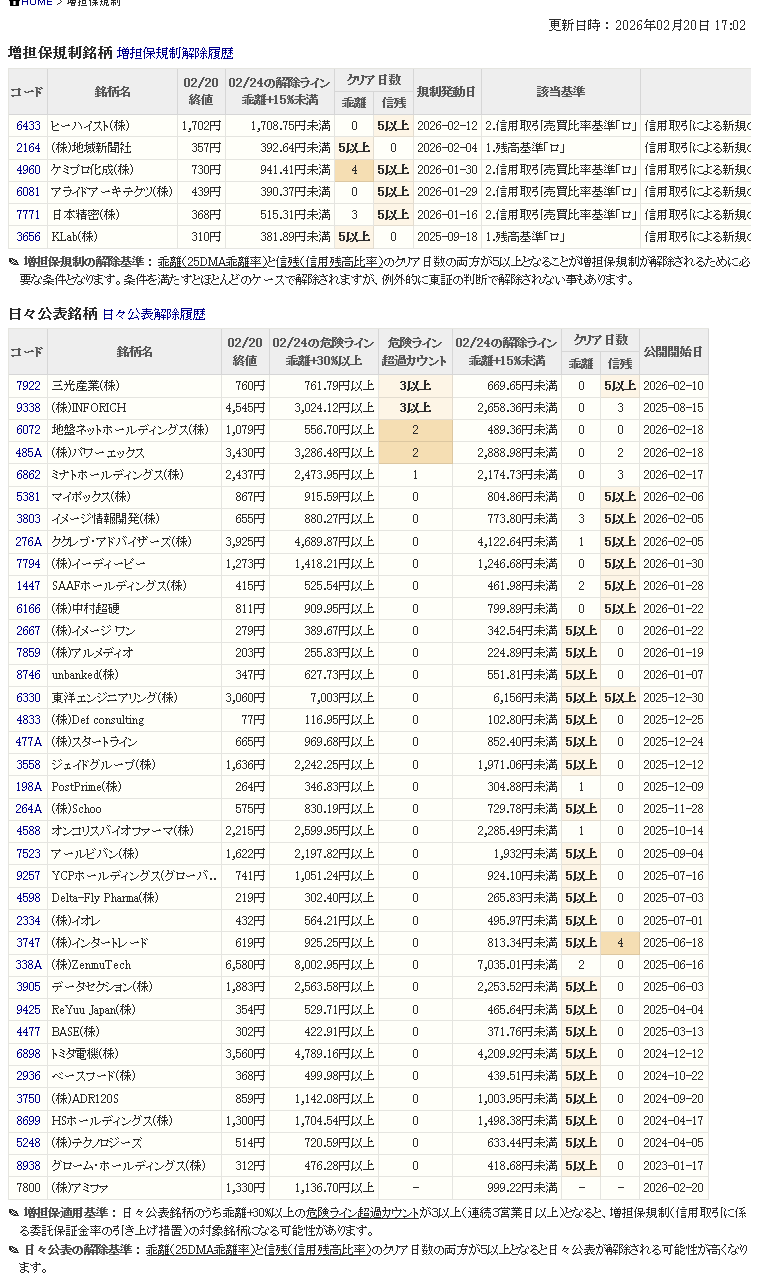
Task: Open stock code 4477 for BASE
Action: click(28, 1032)
